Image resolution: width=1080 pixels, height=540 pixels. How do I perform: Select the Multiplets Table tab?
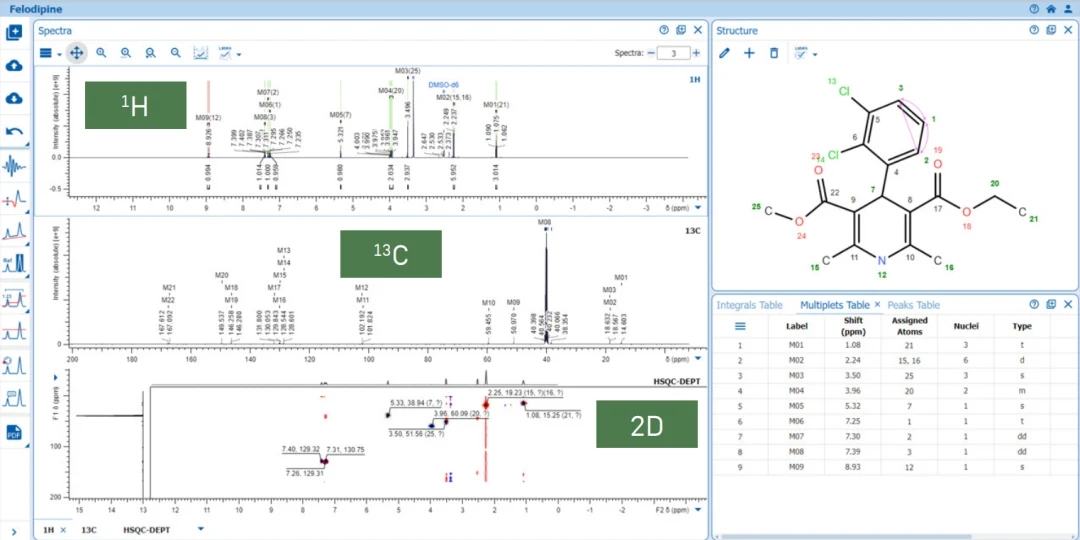[833, 304]
